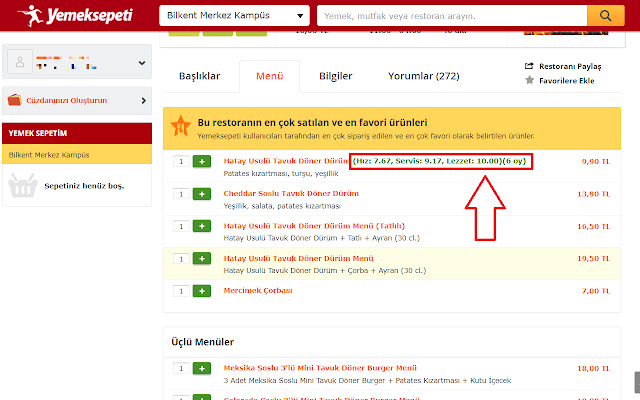Click the orange search magnifier button
Image resolution: width=640 pixels, height=400 pixels.
pos(606,16)
